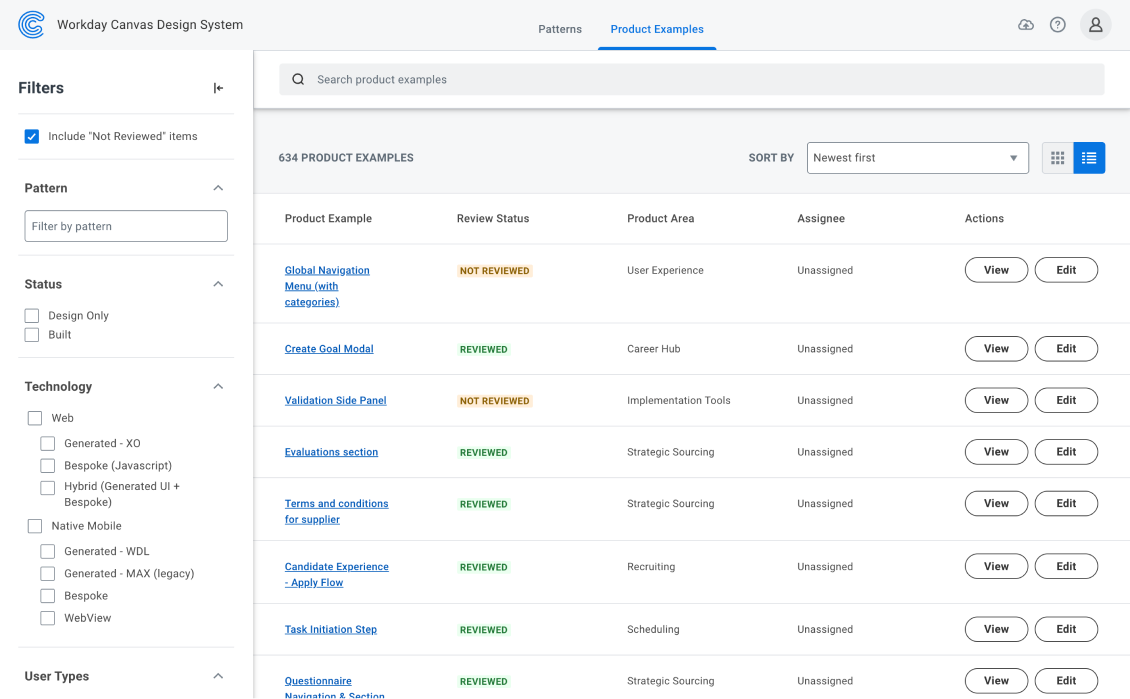This screenshot has width=1130, height=699.
Task: Collapse the Filters sidebar panel
Action: tap(218, 88)
